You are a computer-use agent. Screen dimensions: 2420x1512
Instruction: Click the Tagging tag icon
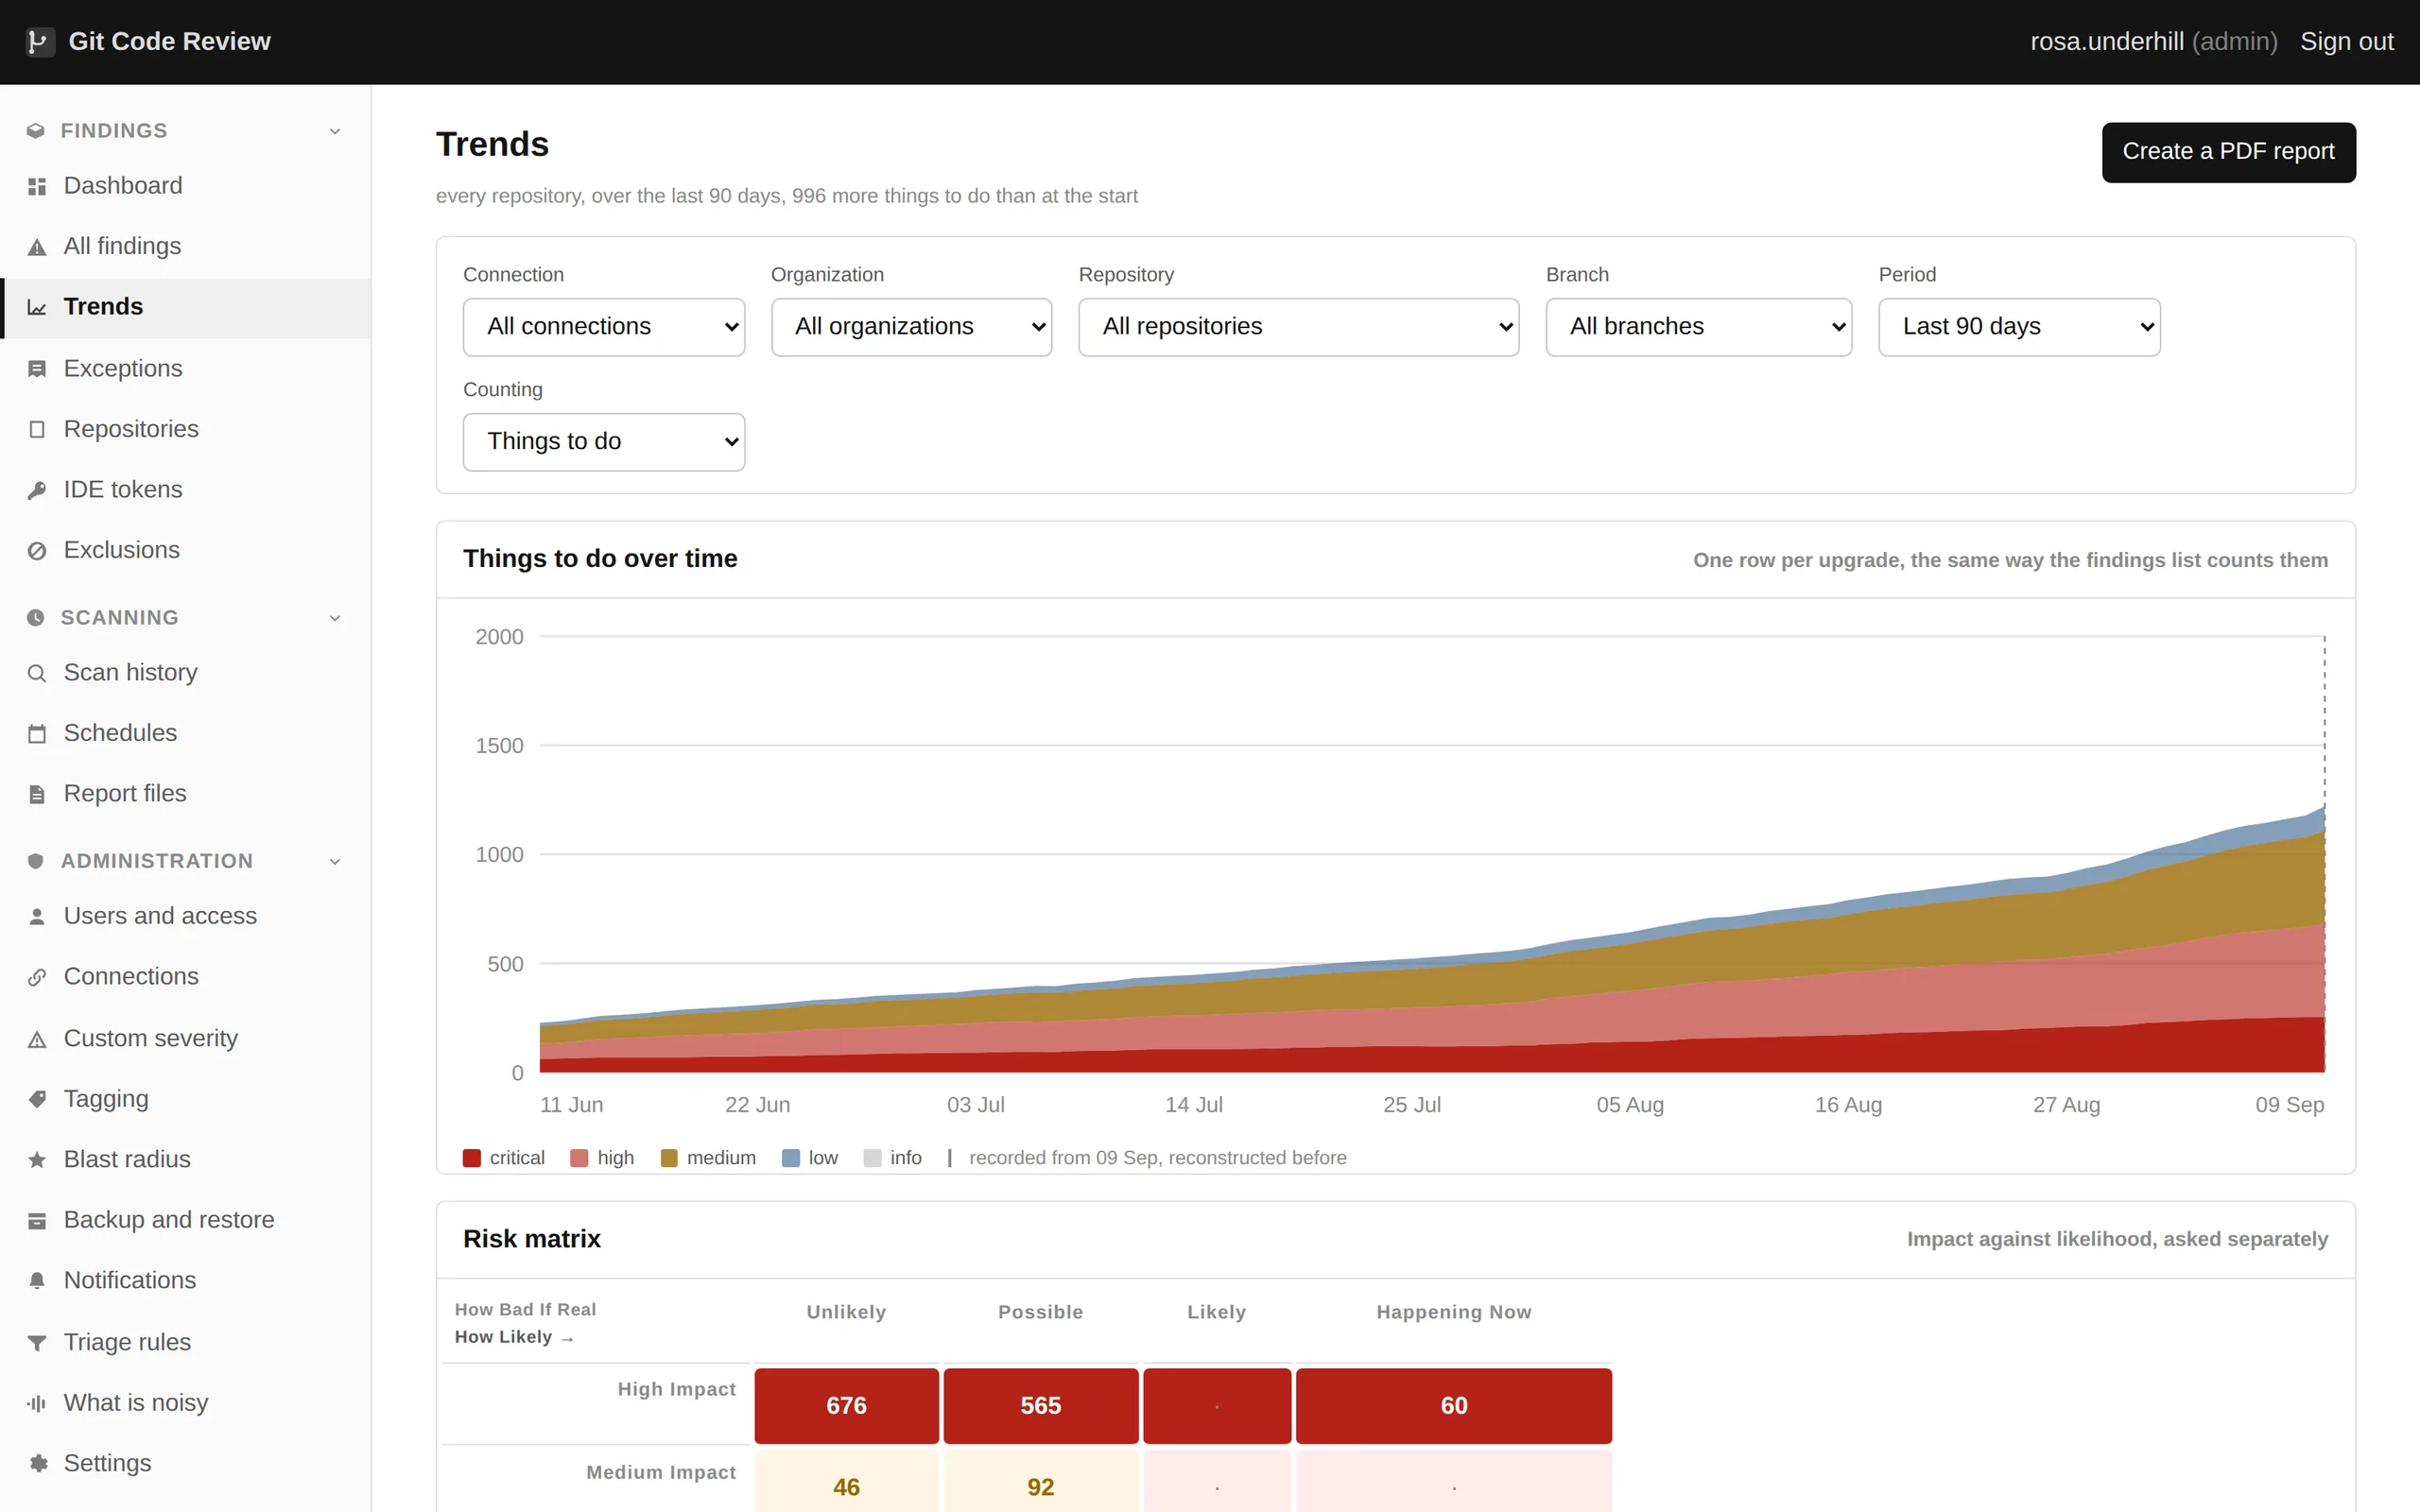37,1099
